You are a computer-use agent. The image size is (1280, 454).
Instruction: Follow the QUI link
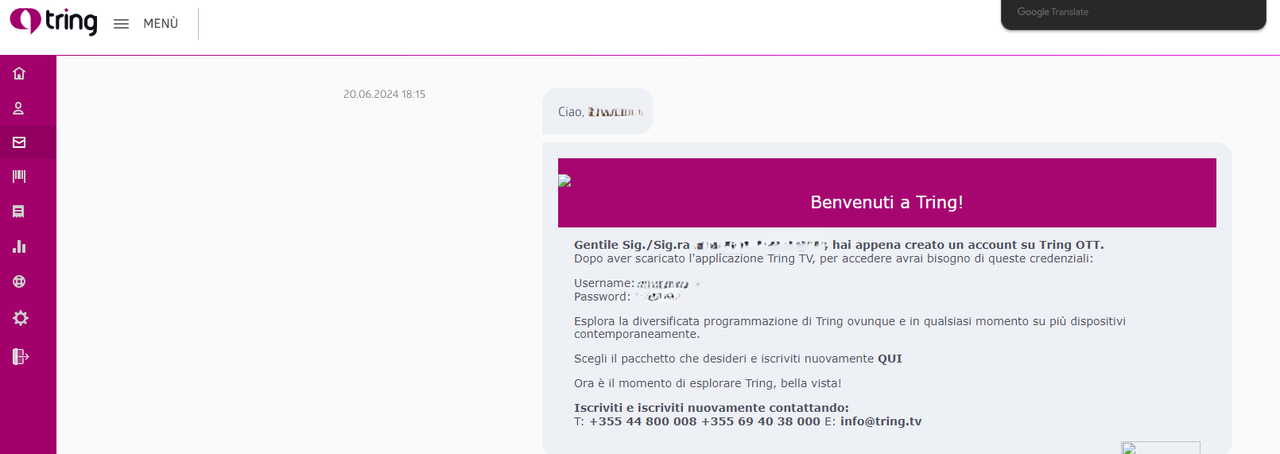tap(890, 359)
